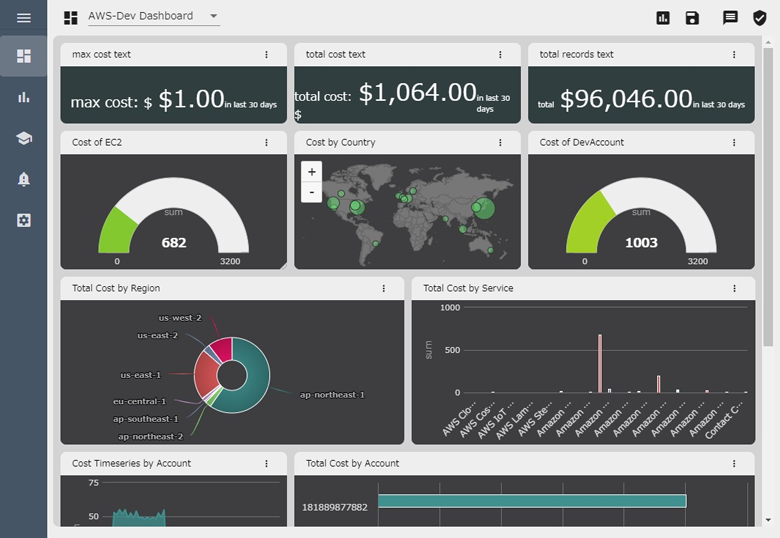The width and height of the screenshot is (780, 538).
Task: Click the eu-central-1 donut label
Action: (x=139, y=401)
